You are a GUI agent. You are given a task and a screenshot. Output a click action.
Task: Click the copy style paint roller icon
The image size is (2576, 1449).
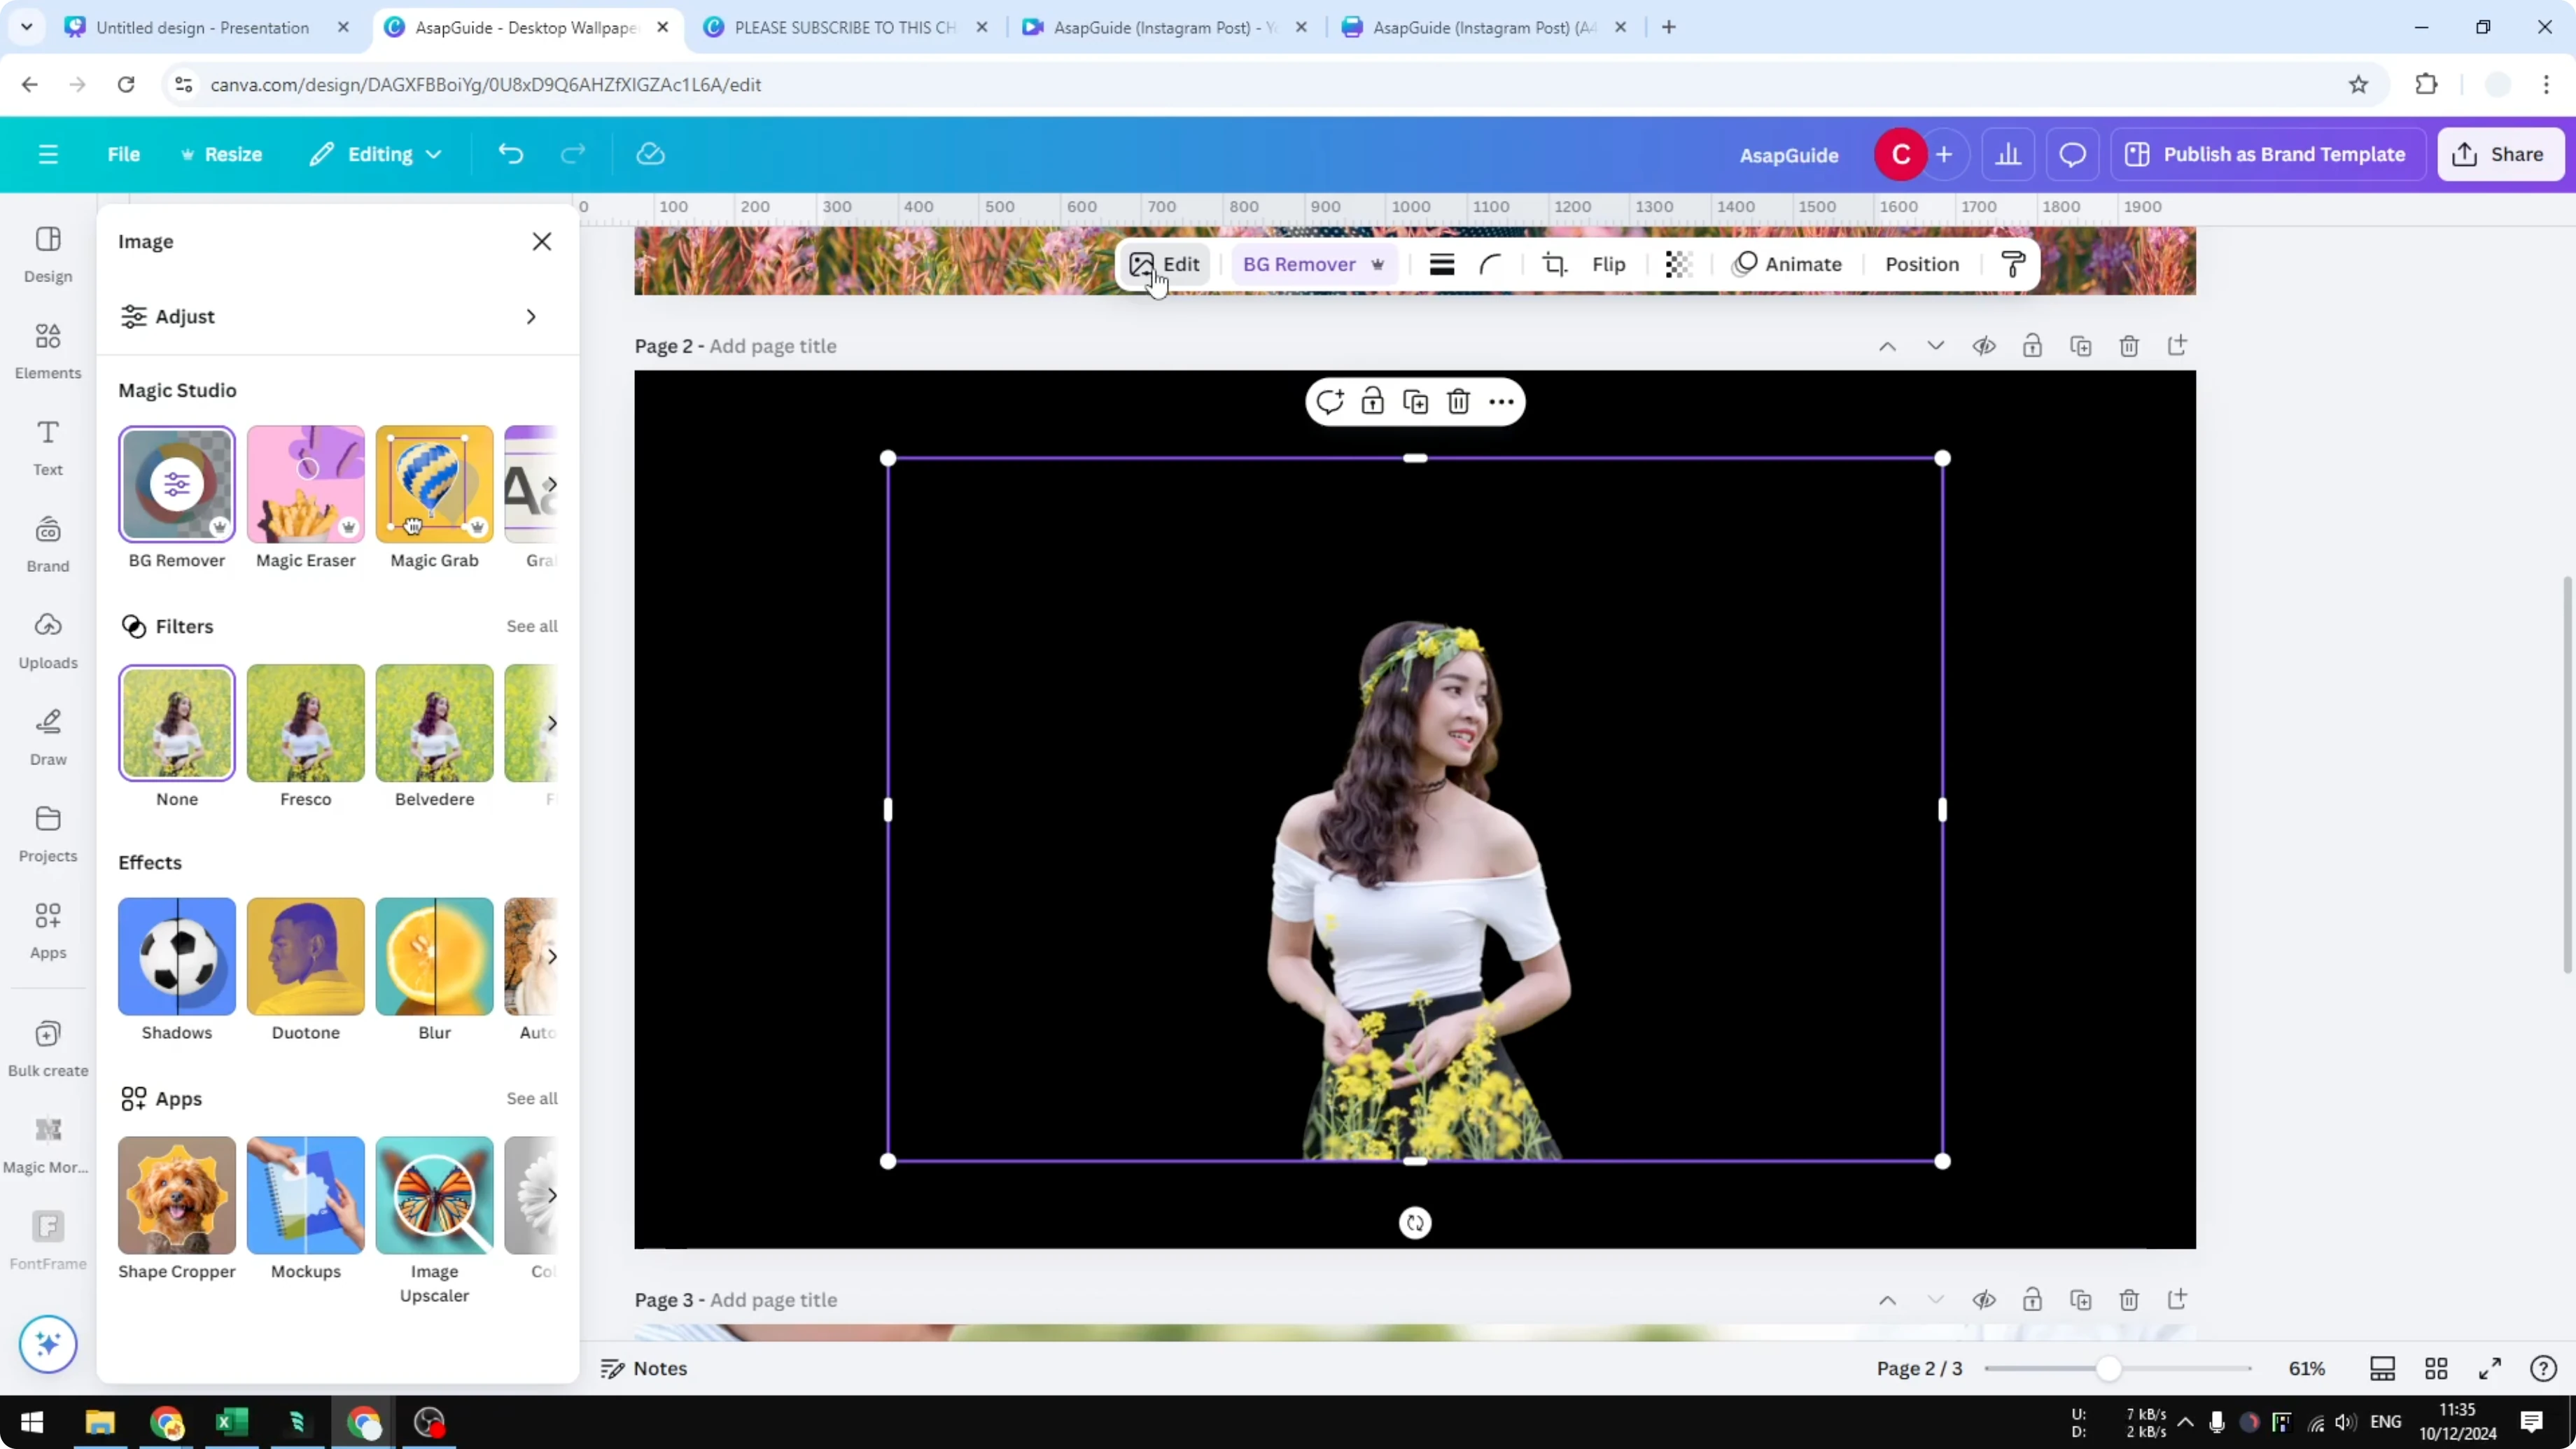[x=2013, y=264]
